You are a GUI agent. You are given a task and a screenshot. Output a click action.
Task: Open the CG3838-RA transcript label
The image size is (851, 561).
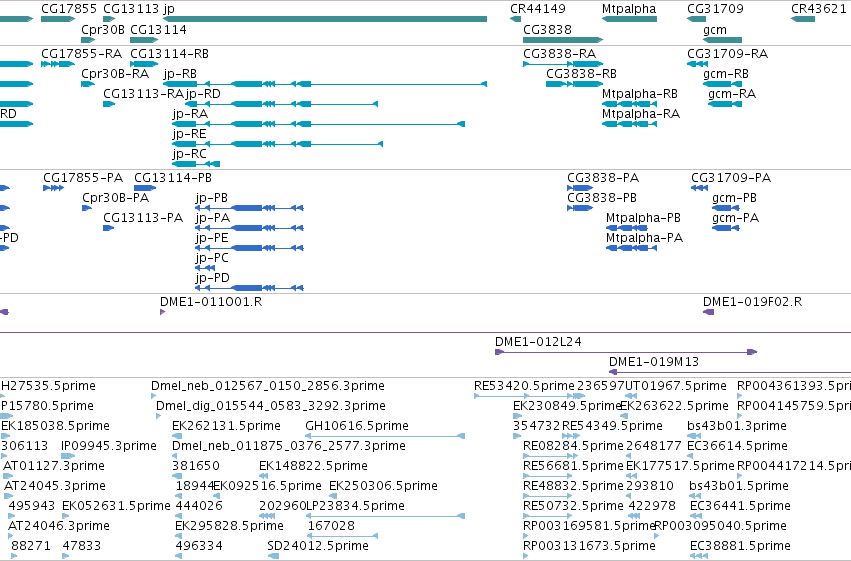click(x=560, y=54)
